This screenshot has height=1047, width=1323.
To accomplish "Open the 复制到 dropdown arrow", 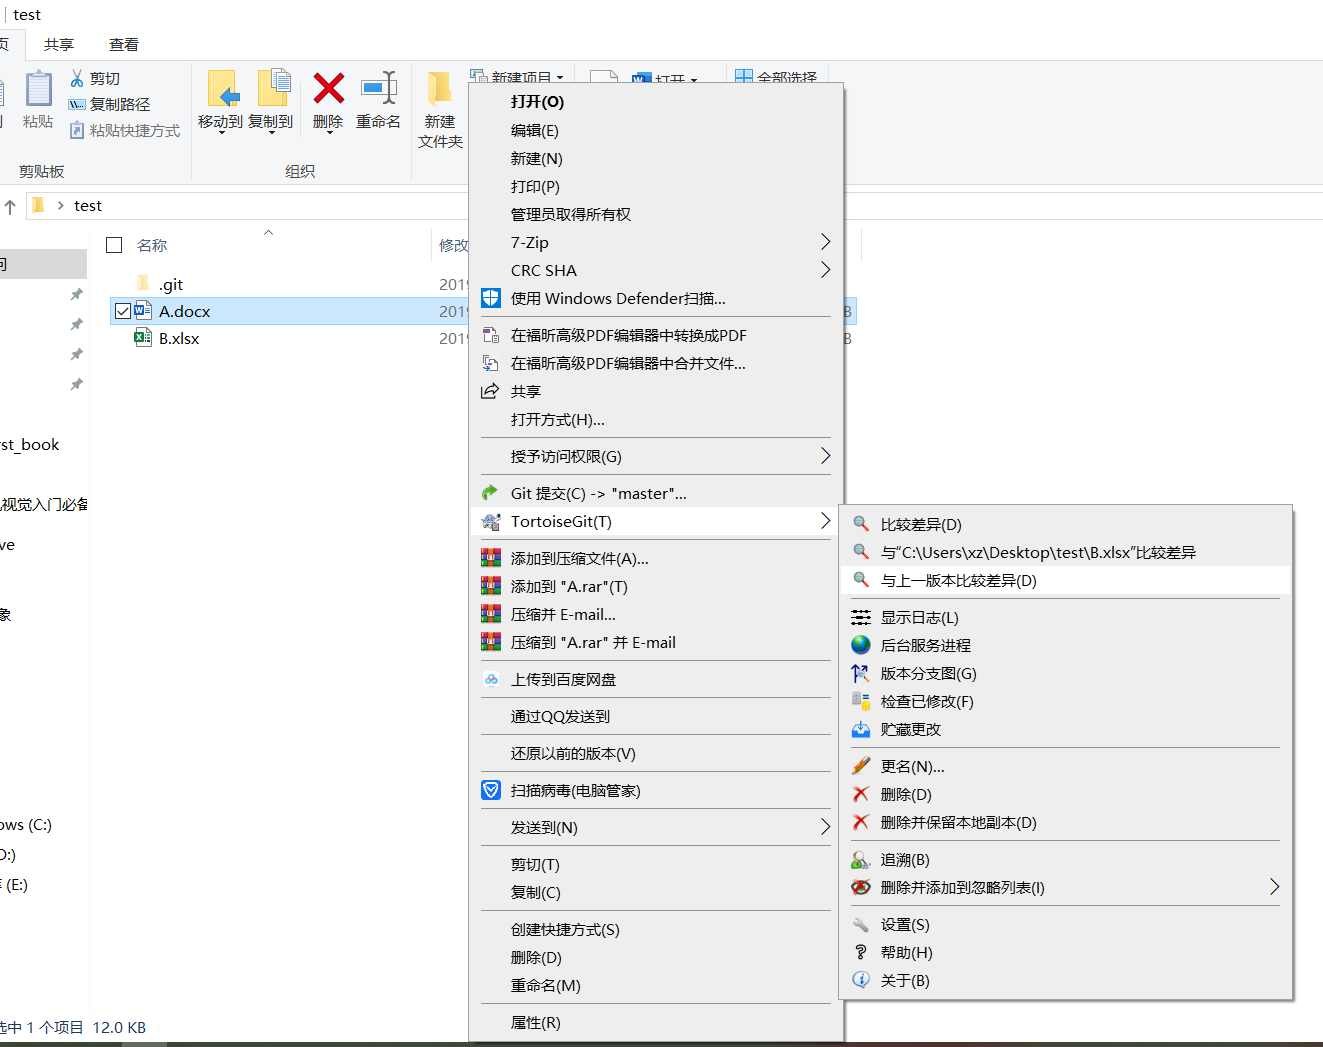I will click(271, 134).
